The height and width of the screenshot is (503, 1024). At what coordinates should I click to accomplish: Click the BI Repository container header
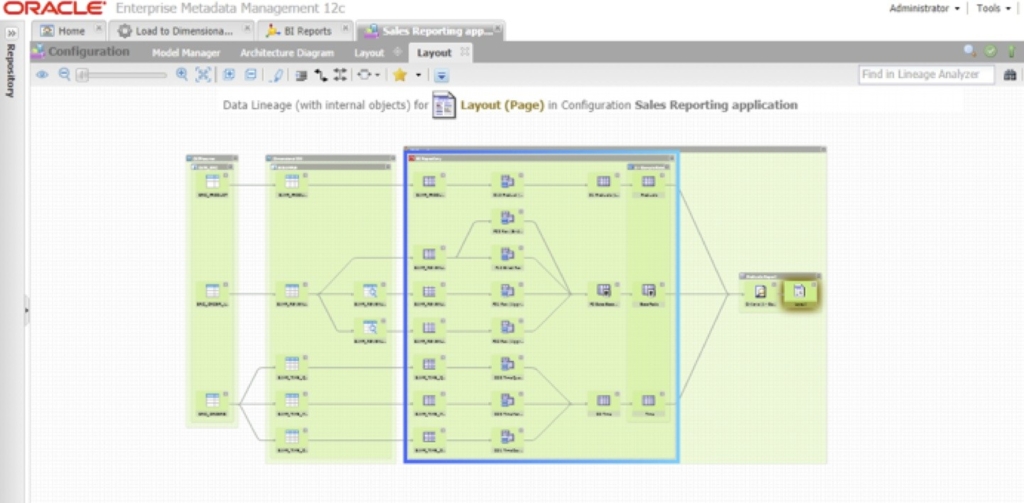click(542, 158)
